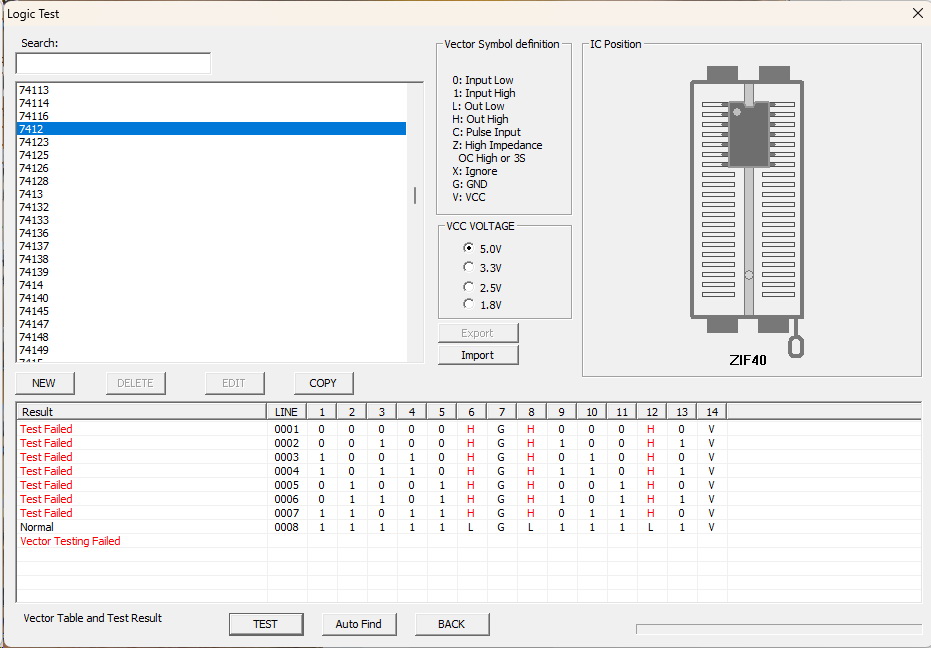
Task: Select 3.3V VCC voltage
Action: (469, 267)
